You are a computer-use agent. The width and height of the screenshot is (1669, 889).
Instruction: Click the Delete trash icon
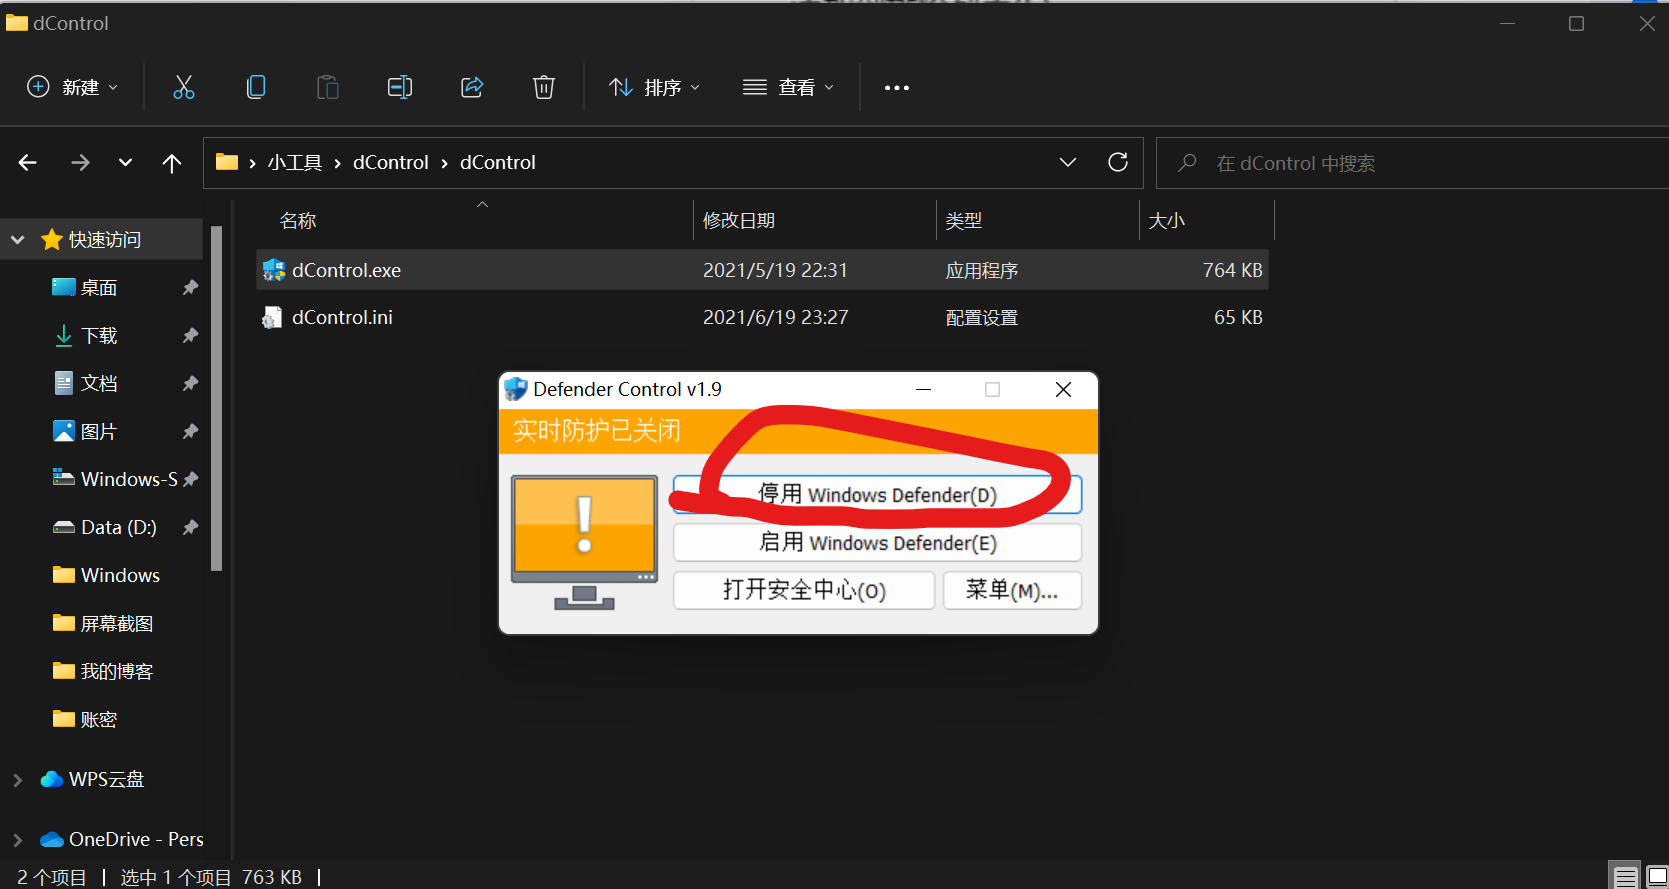coord(544,87)
